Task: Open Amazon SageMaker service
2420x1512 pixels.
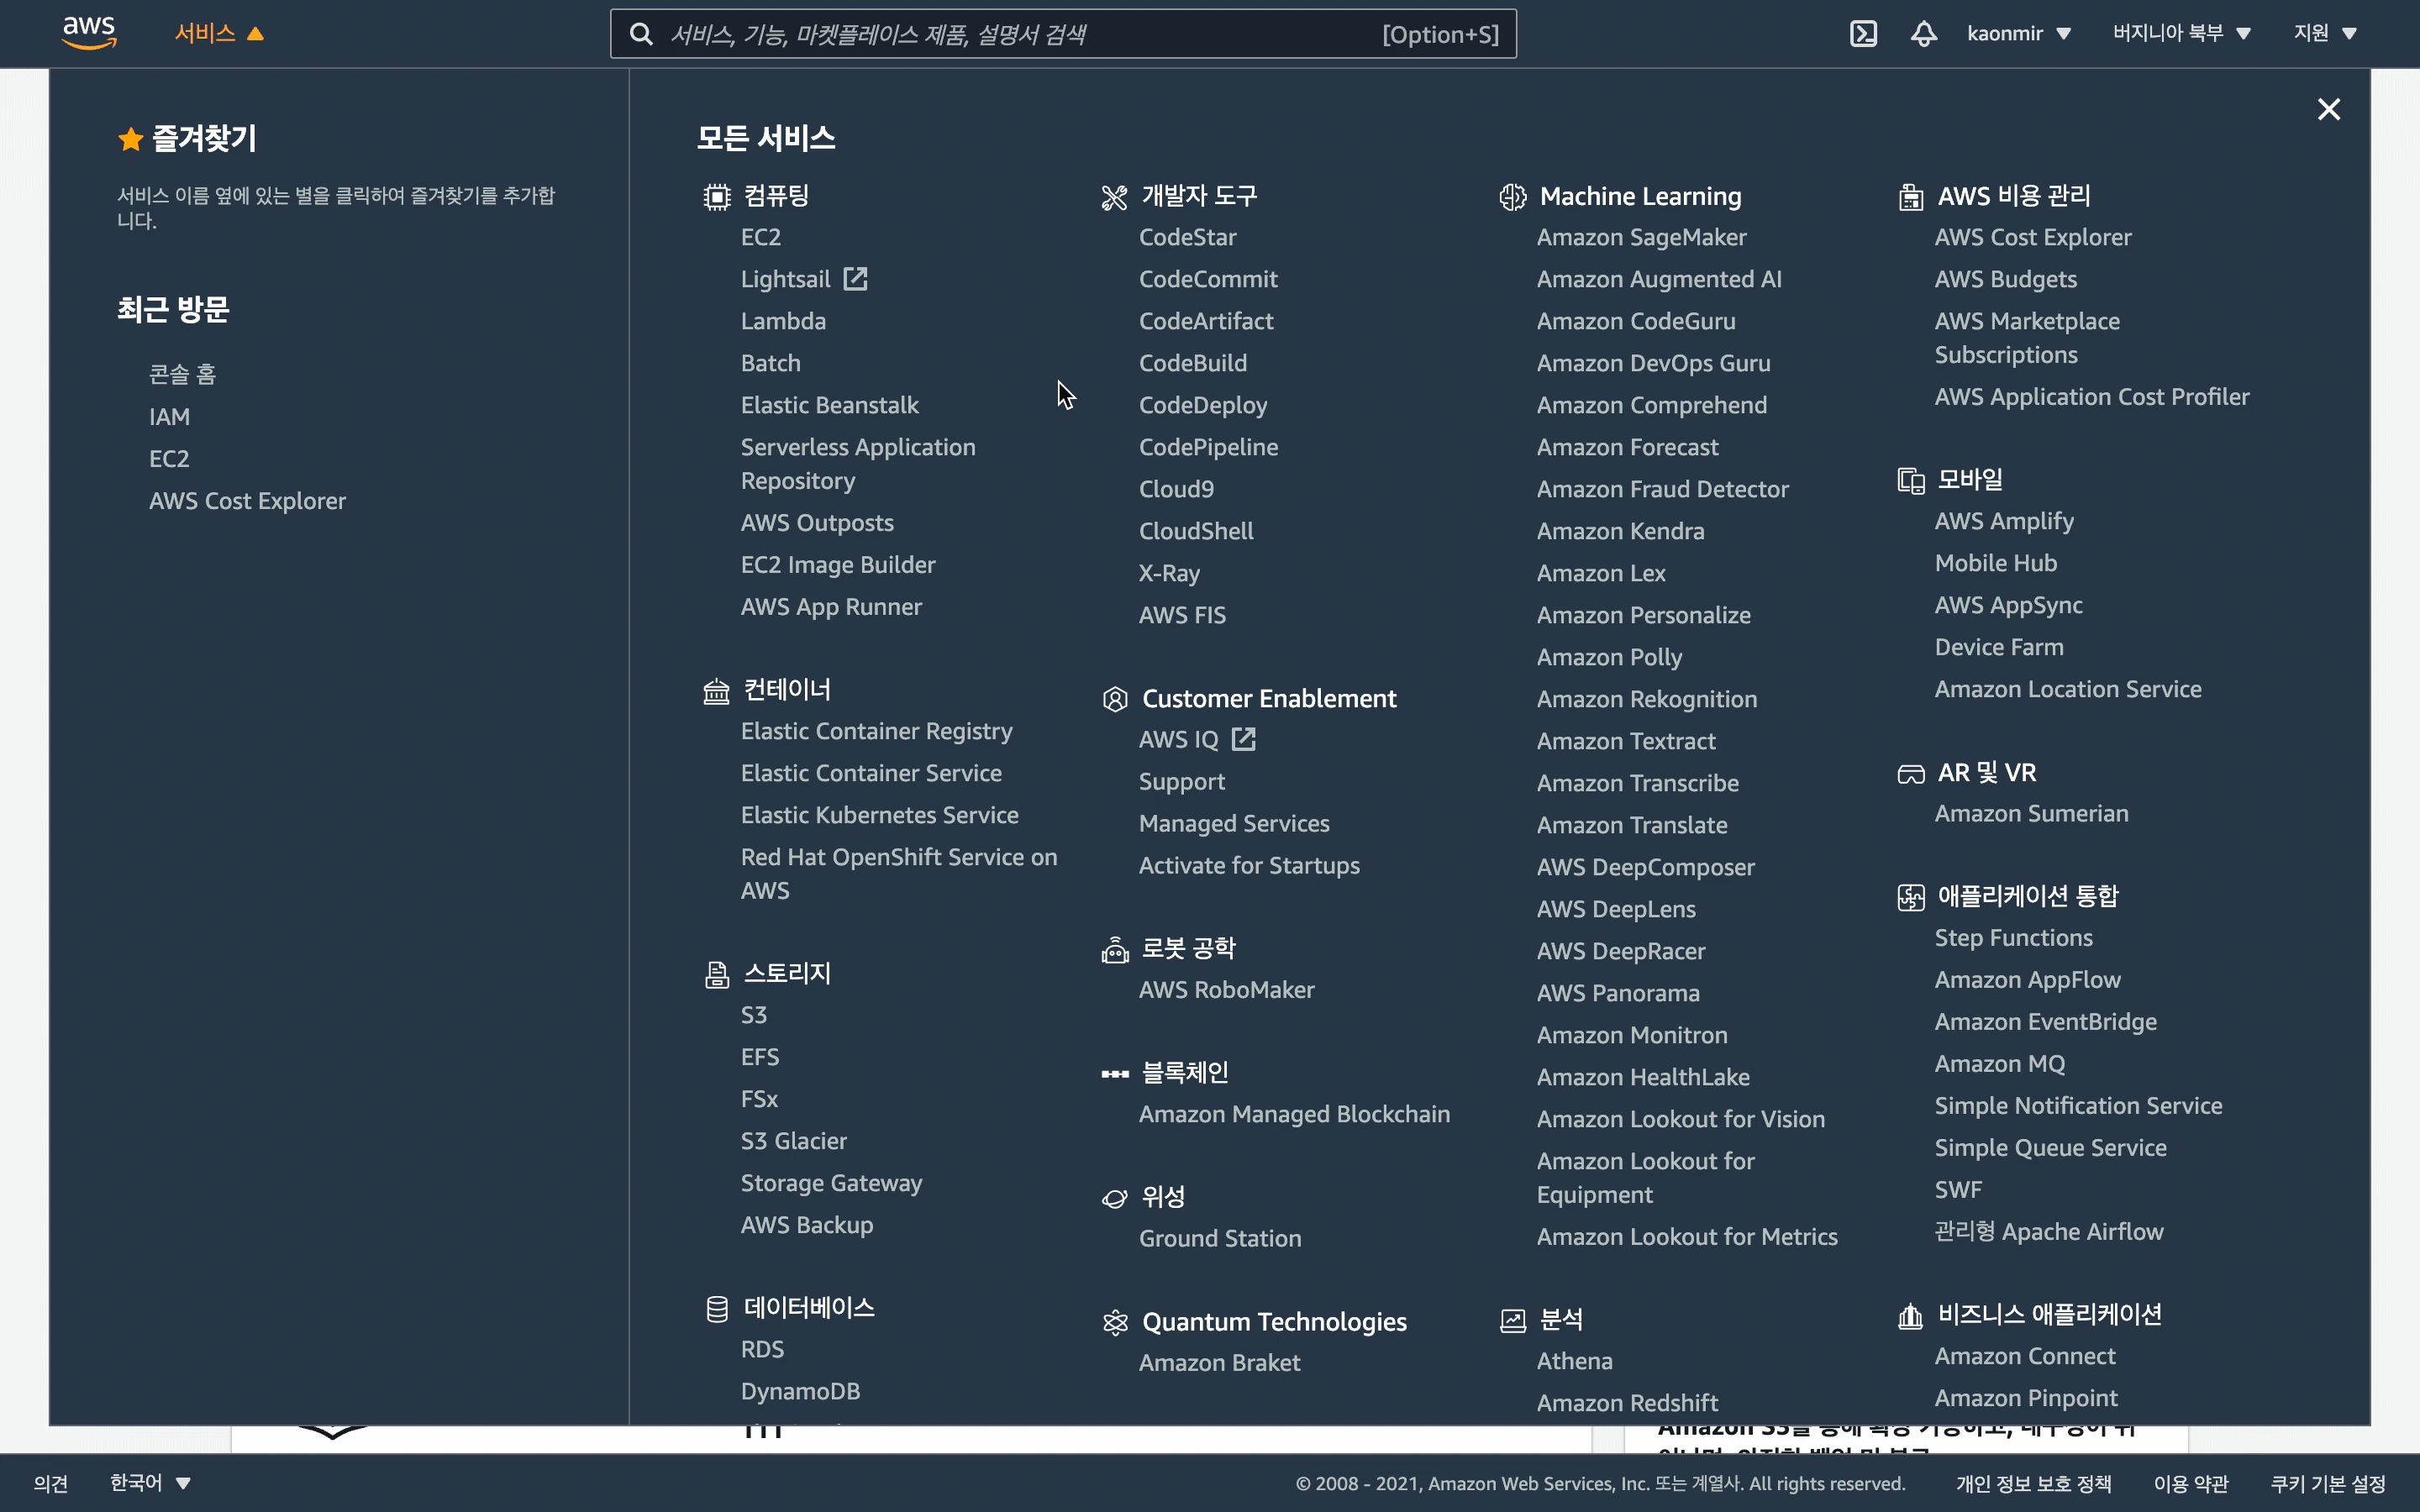Action: click(1641, 236)
